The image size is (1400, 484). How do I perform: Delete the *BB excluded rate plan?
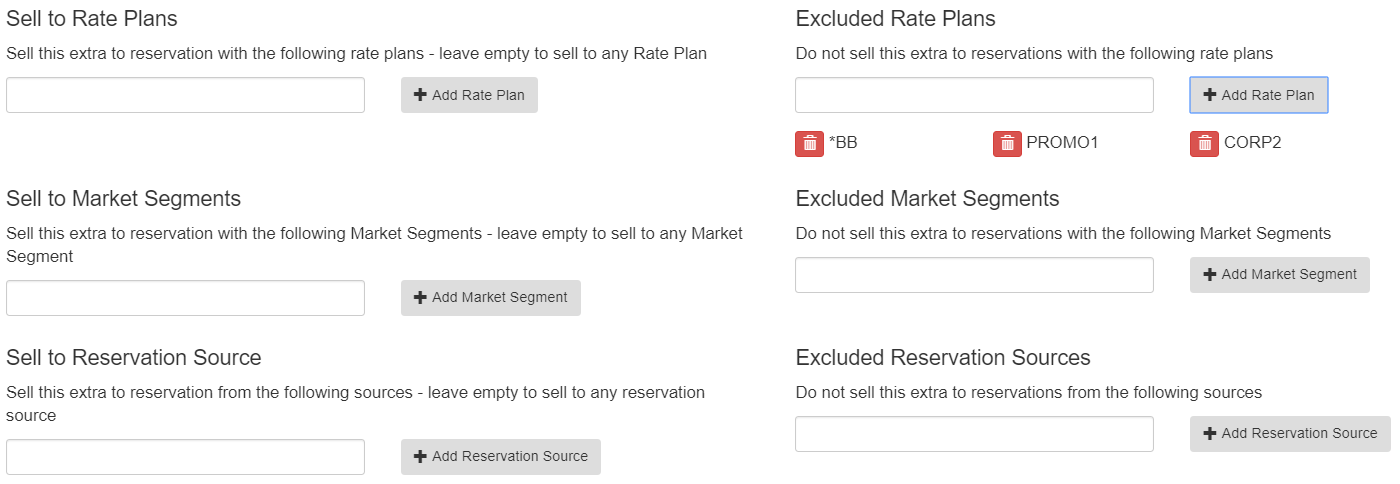click(809, 144)
